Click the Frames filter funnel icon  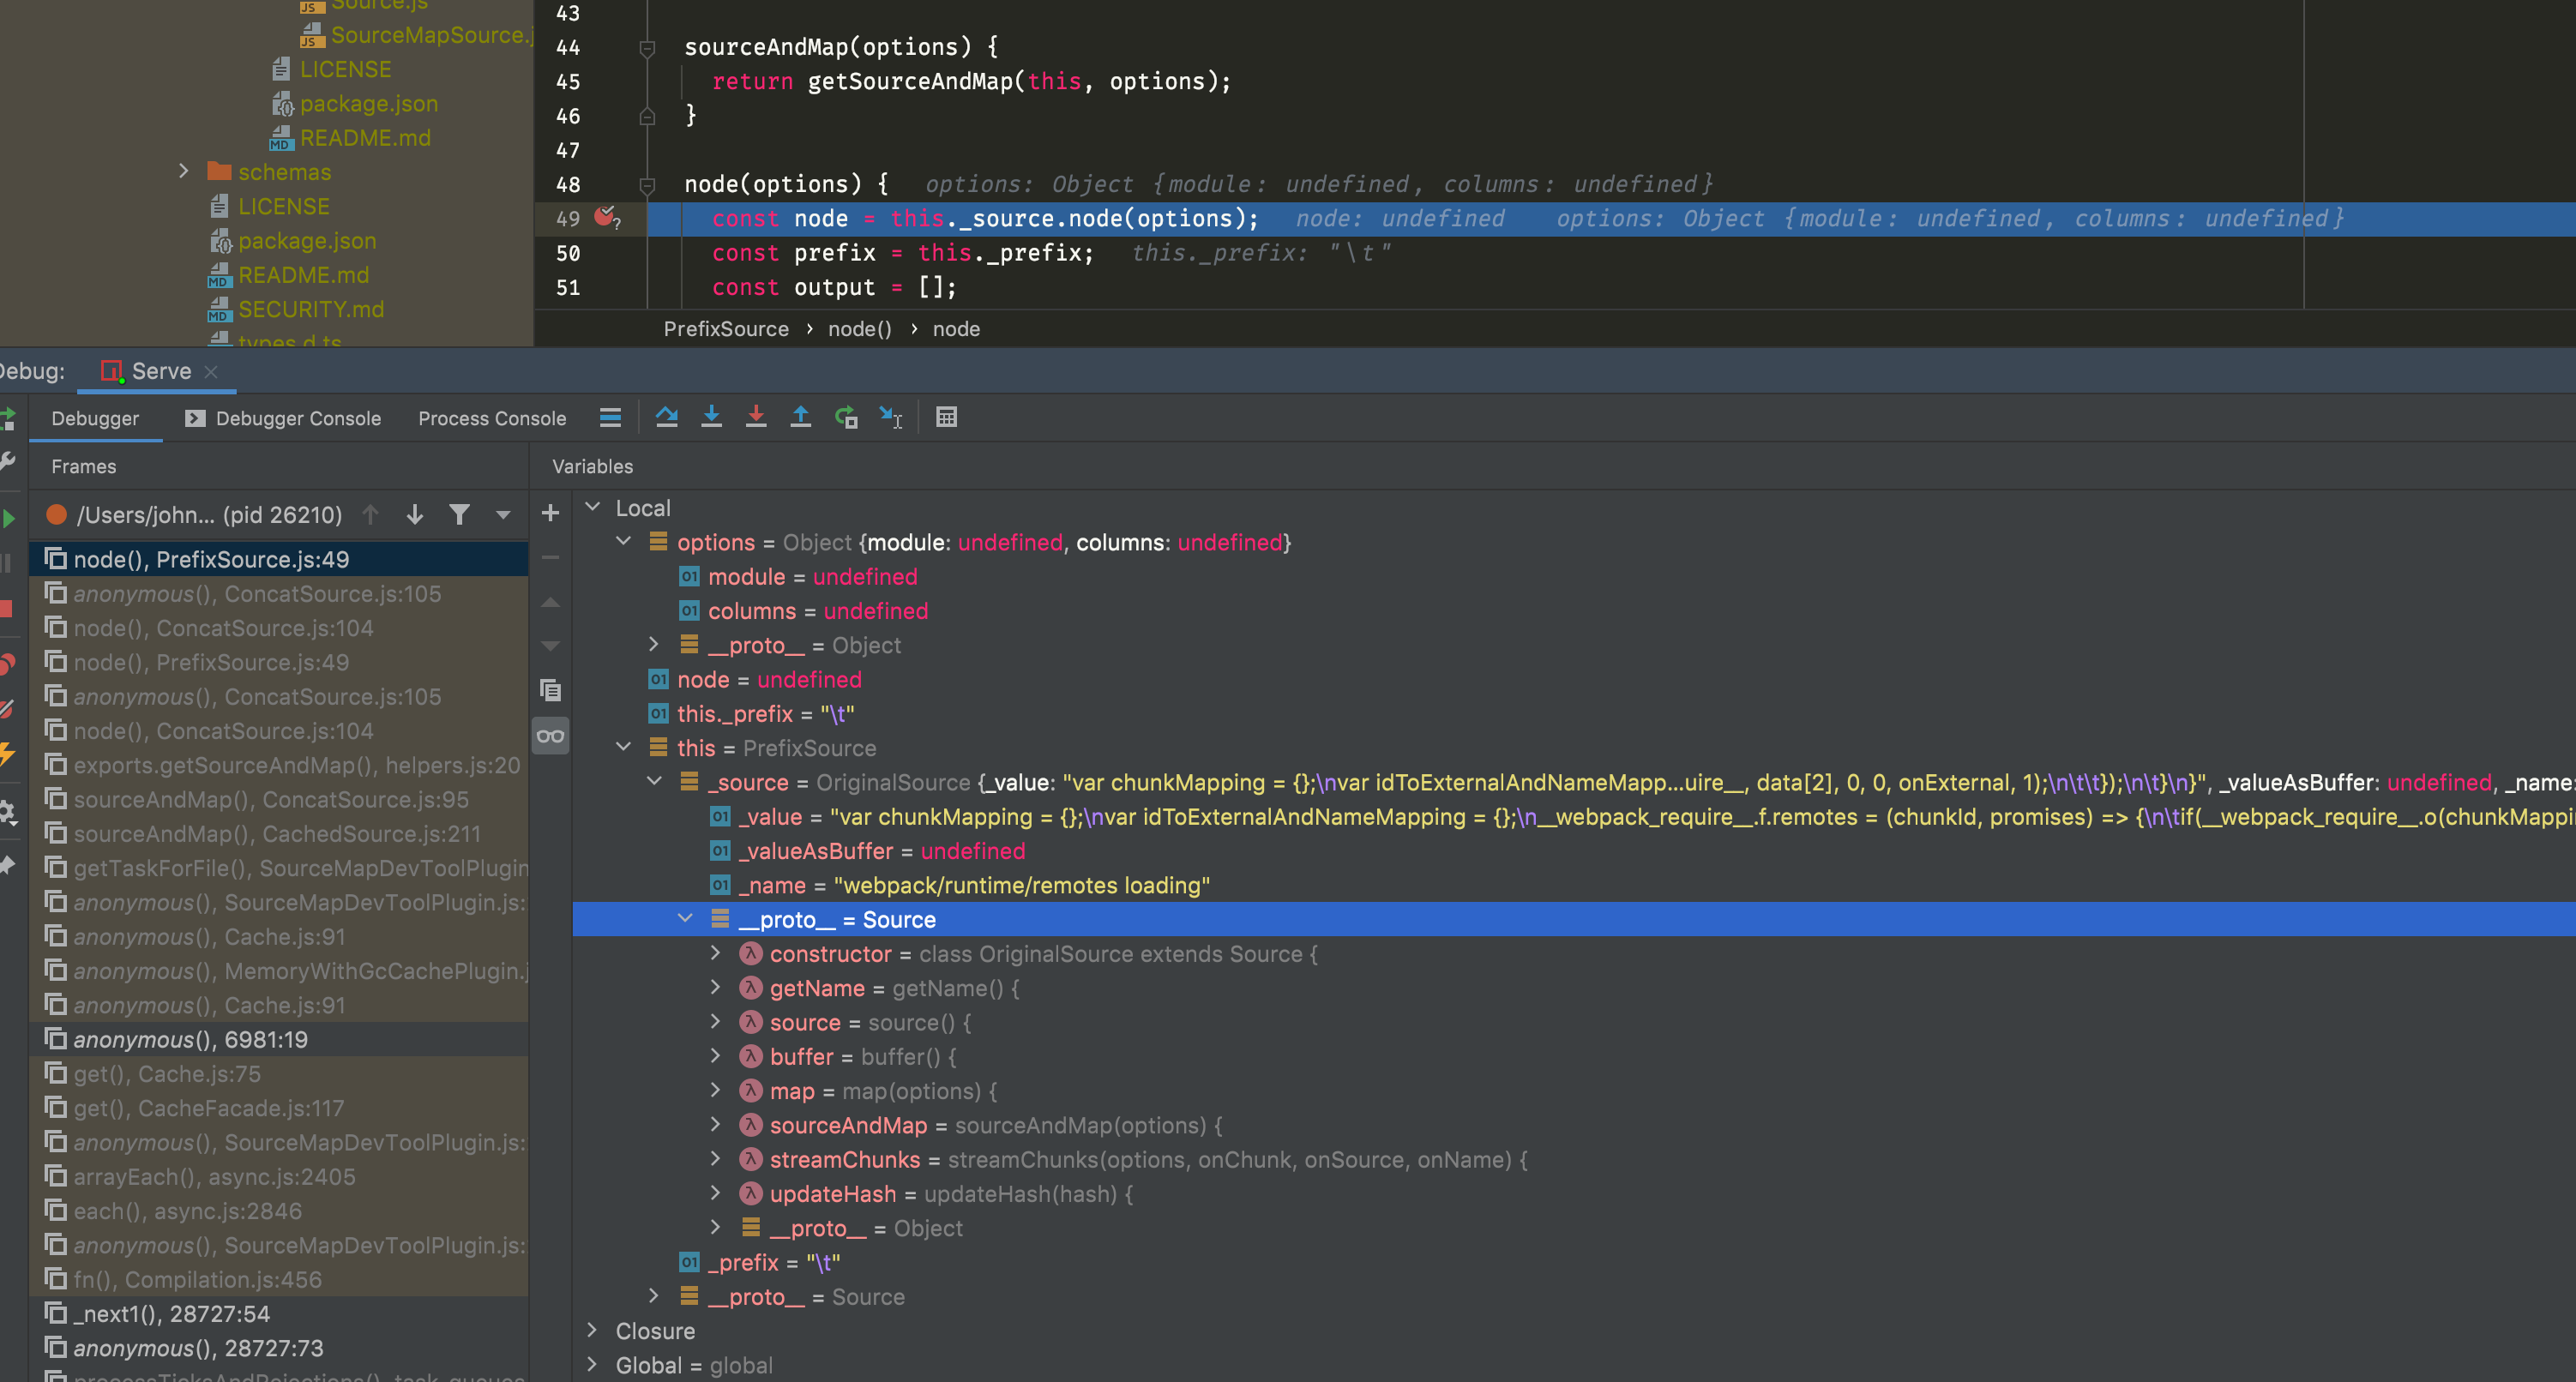coord(459,514)
